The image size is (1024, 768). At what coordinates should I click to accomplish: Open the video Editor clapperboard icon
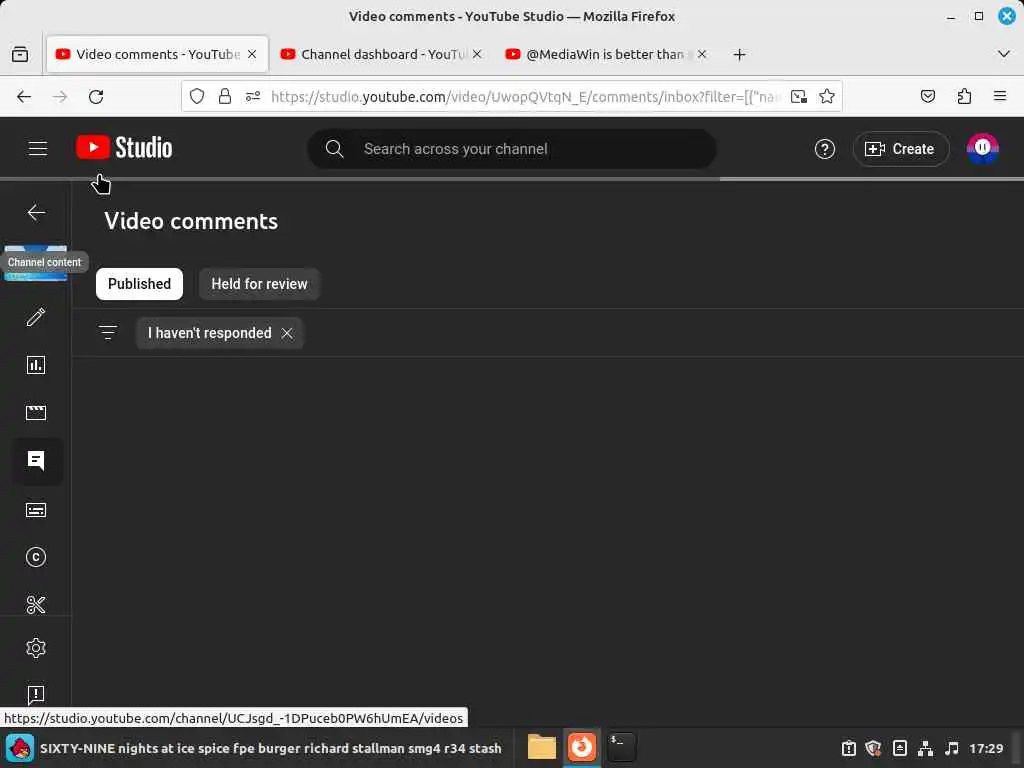(x=36, y=413)
